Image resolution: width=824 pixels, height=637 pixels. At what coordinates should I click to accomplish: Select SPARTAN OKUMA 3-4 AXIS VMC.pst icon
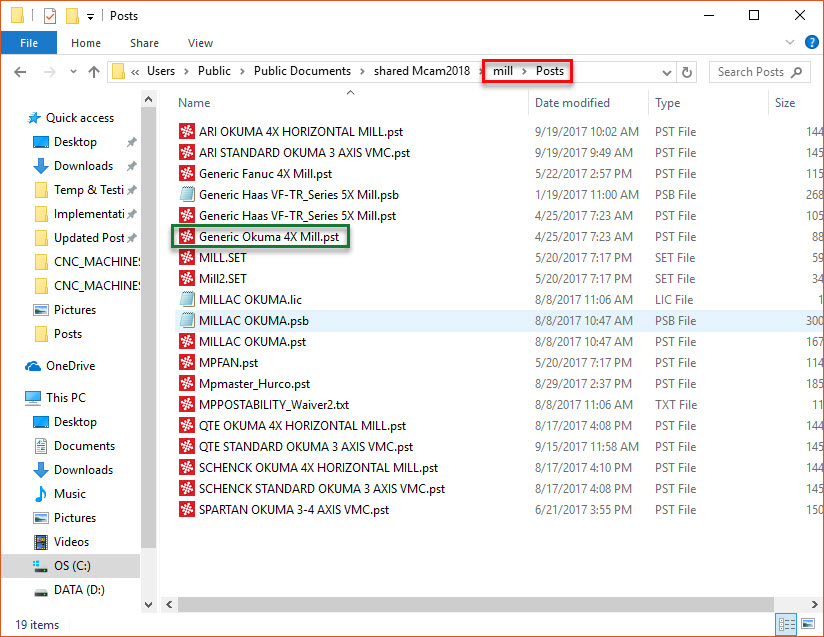tap(187, 510)
